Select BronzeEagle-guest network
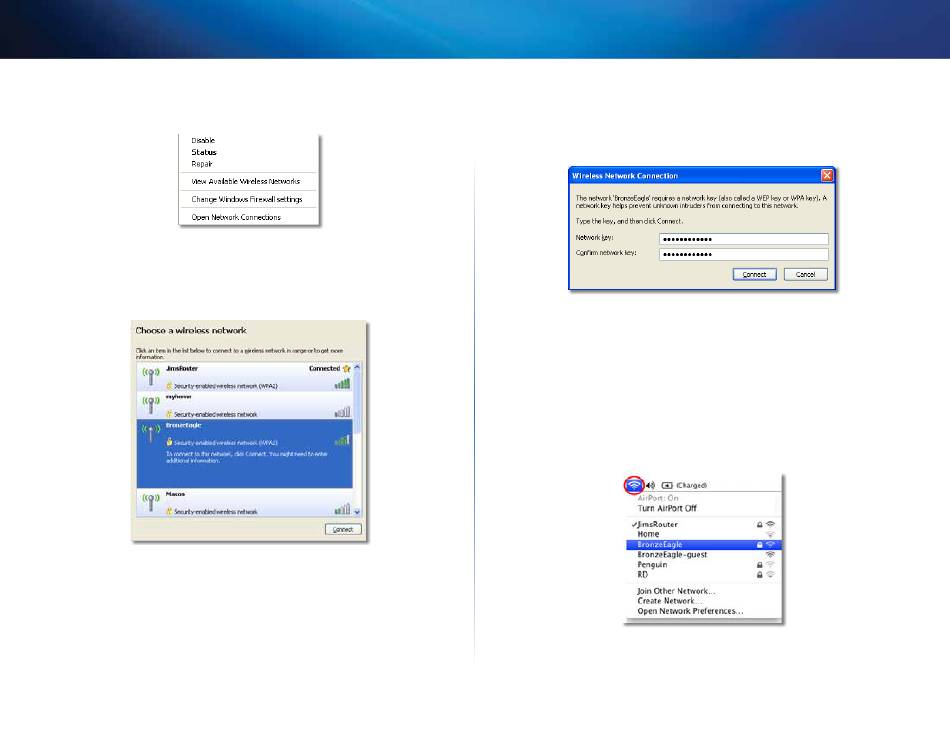 point(703,555)
